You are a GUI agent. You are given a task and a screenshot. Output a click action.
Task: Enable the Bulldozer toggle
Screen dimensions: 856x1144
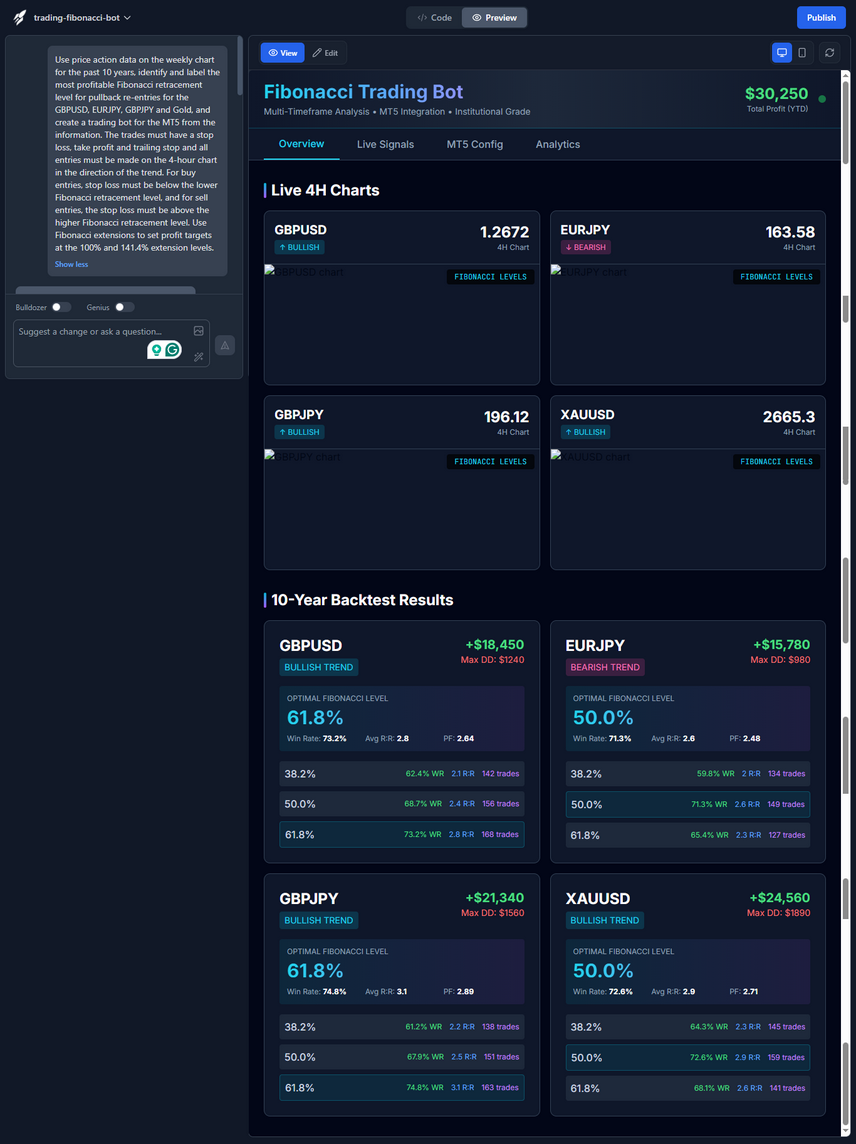tap(61, 307)
